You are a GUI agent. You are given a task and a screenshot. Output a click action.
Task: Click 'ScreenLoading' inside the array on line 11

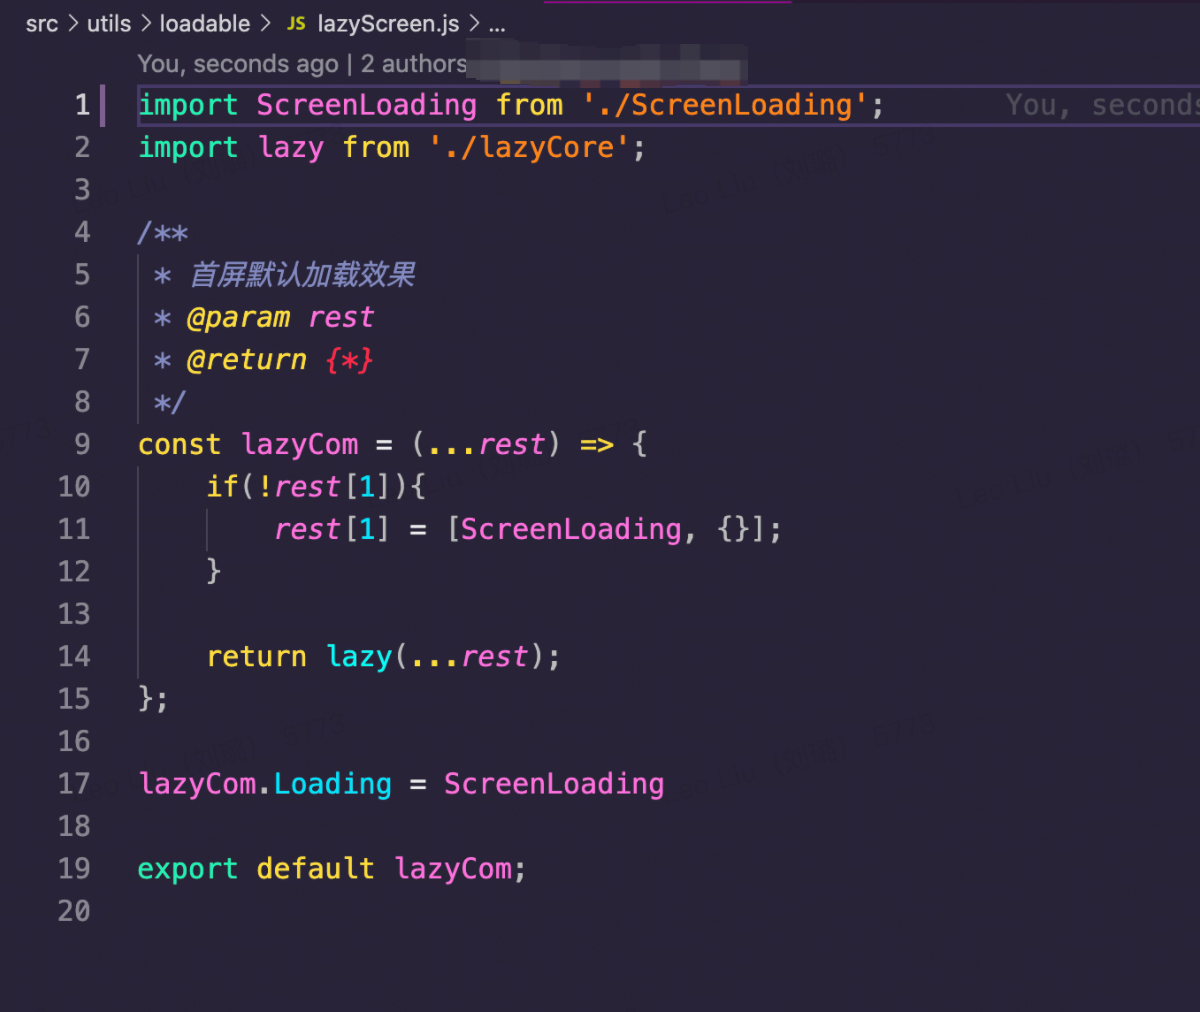click(x=570, y=529)
